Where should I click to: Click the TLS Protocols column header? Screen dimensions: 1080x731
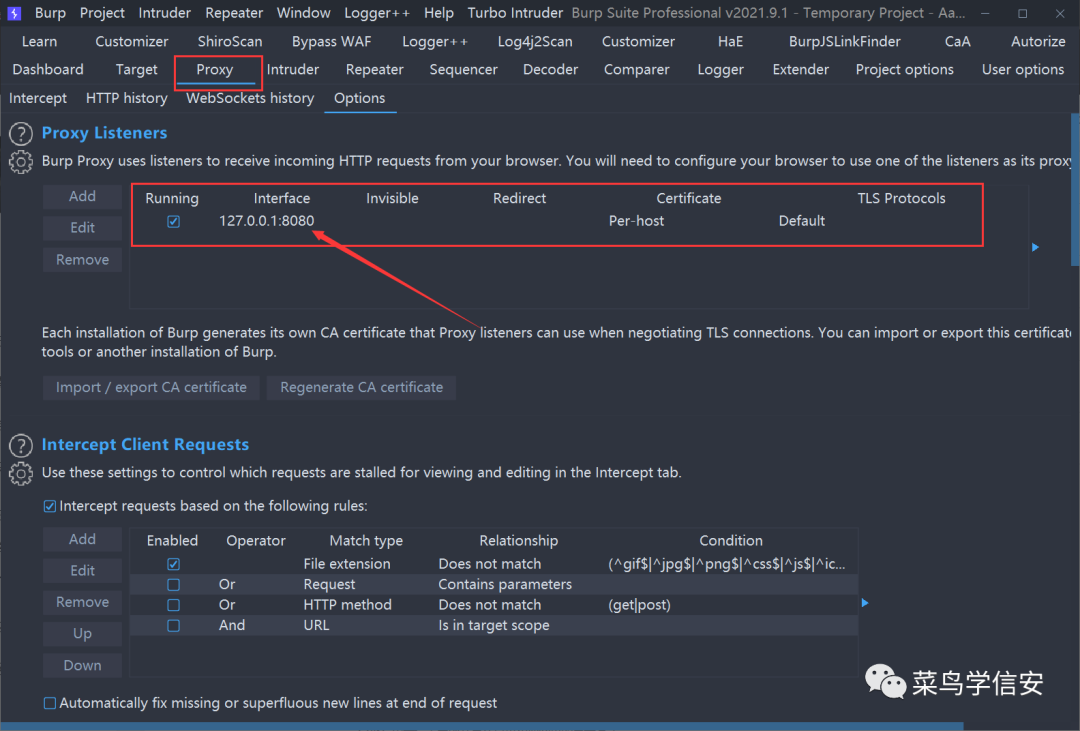(901, 198)
